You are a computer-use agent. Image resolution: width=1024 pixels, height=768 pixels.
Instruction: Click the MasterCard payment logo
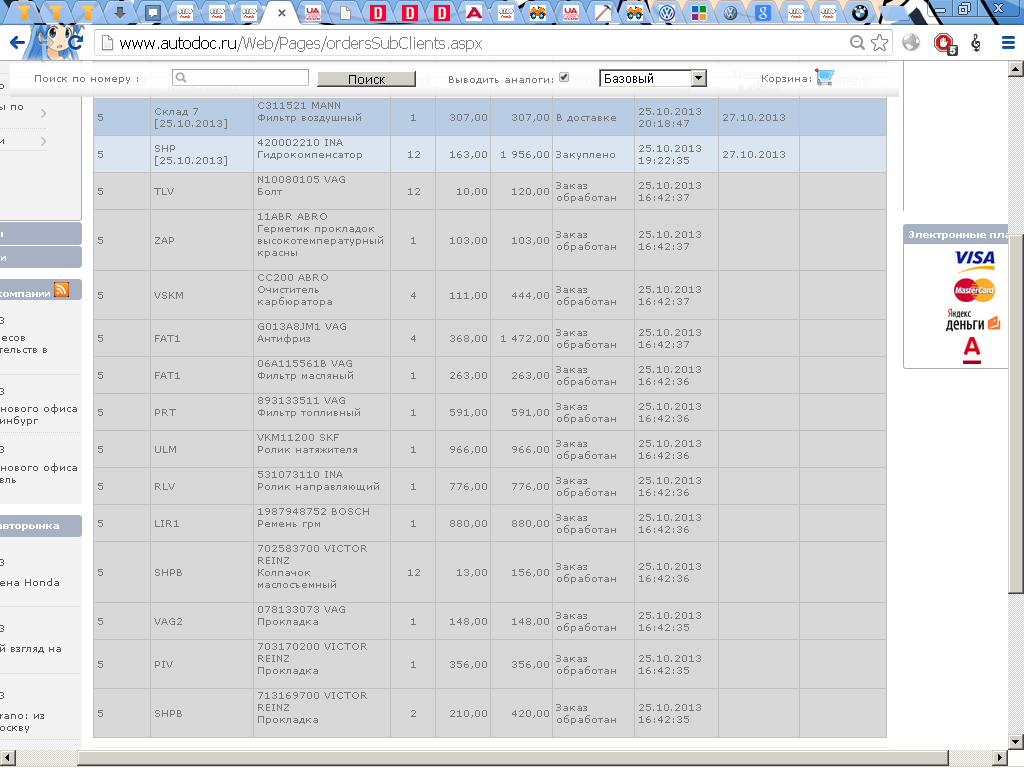click(973, 291)
